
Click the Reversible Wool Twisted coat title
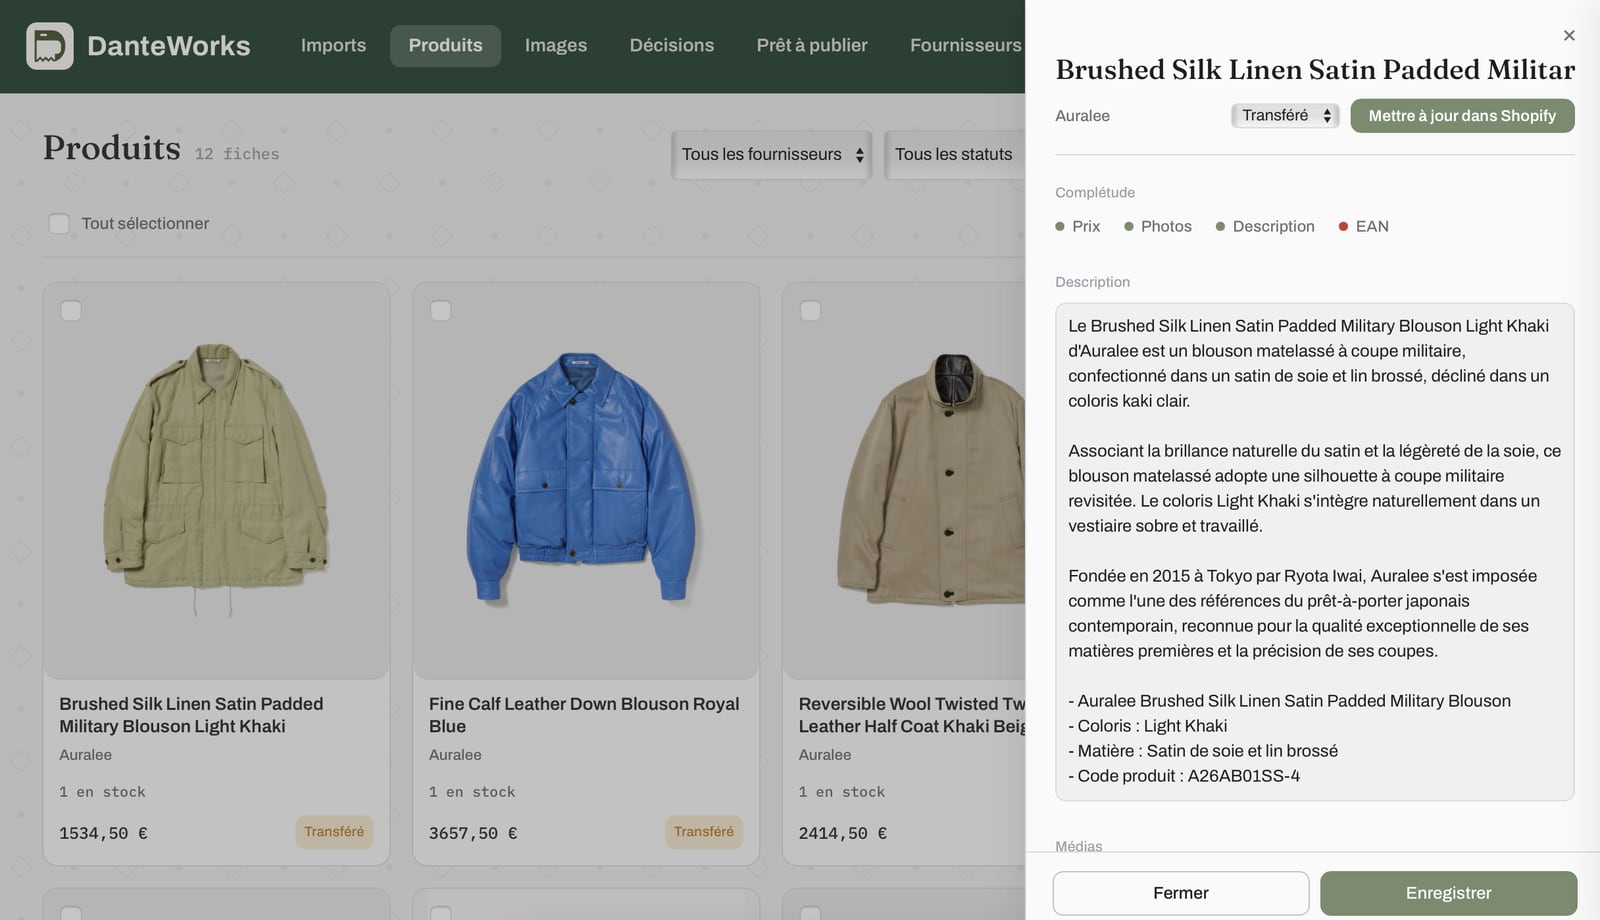point(912,715)
